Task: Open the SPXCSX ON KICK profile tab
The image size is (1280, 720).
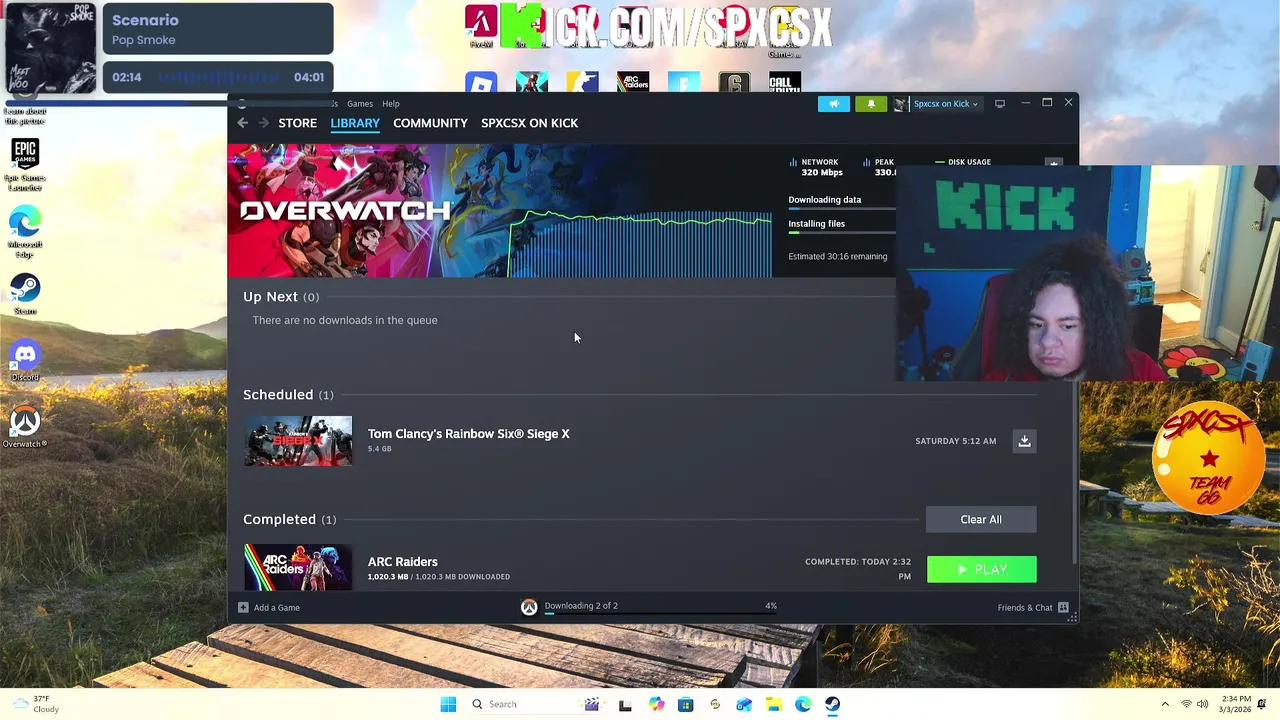Action: click(529, 123)
